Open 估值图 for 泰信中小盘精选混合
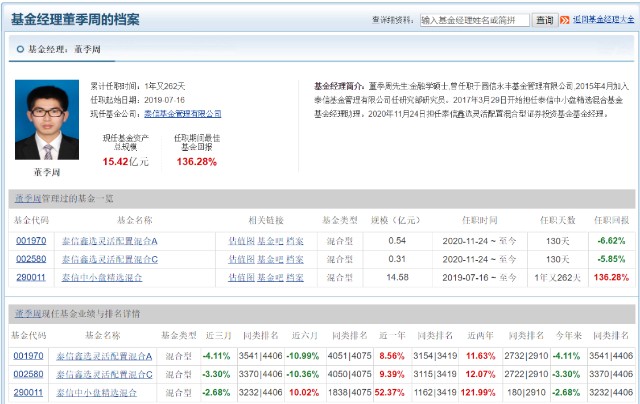This screenshot has width=640, height=404. tap(241, 277)
